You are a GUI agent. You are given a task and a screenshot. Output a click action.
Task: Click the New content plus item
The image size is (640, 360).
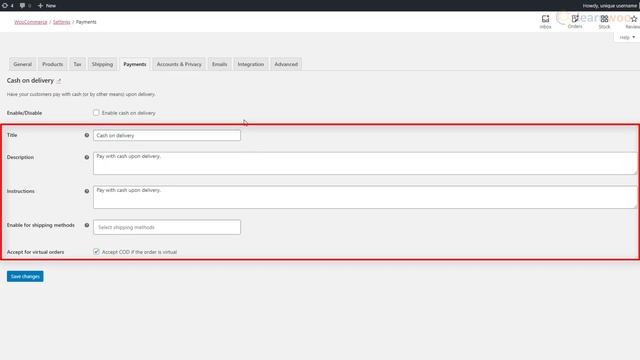(x=47, y=6)
